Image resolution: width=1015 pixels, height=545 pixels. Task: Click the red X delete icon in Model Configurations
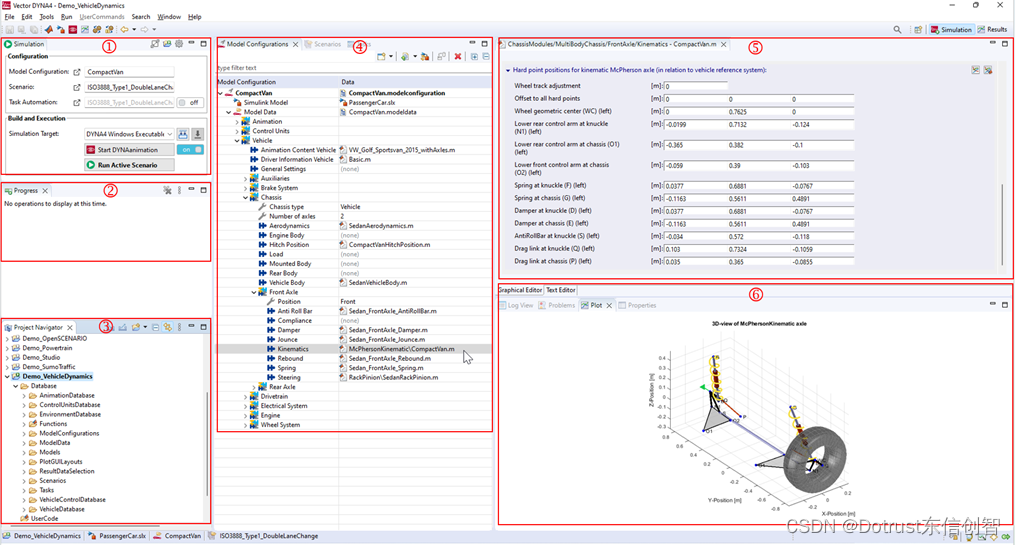click(x=458, y=56)
